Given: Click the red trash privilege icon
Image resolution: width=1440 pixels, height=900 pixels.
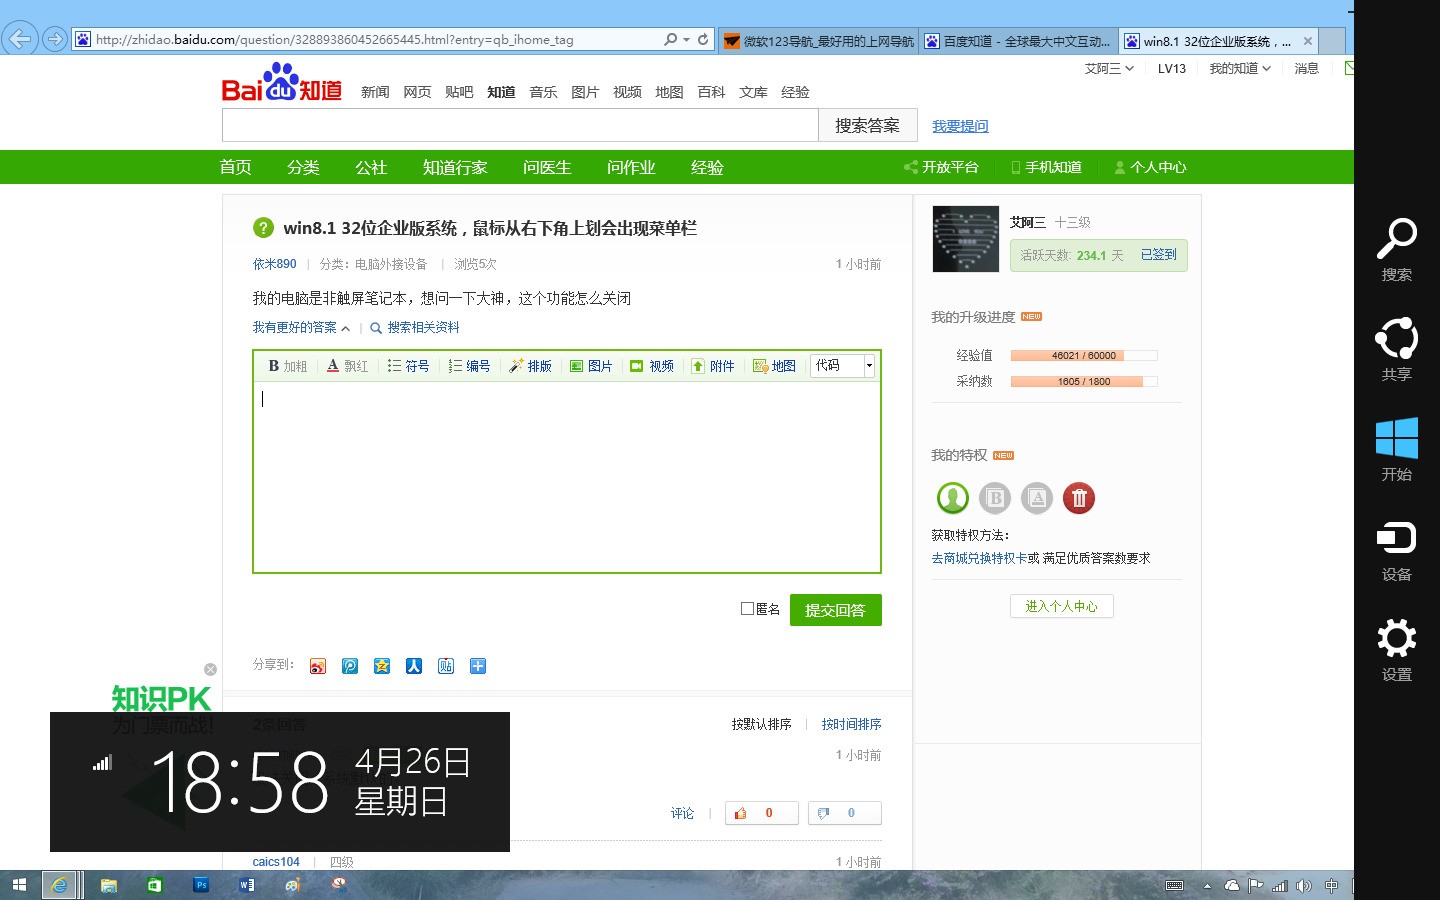Looking at the screenshot, I should (x=1079, y=498).
